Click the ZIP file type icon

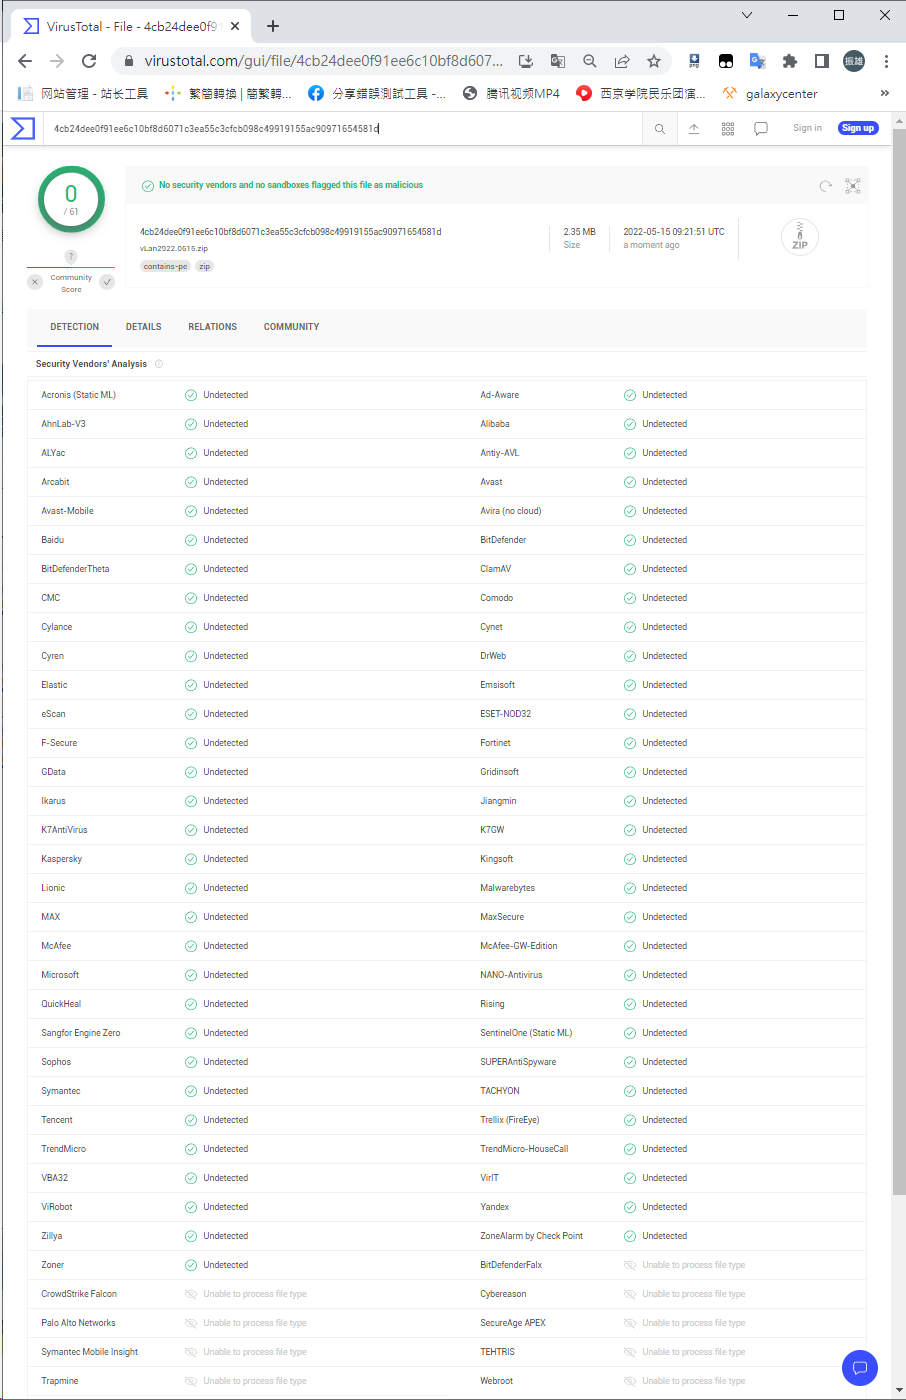pyautogui.click(x=800, y=237)
